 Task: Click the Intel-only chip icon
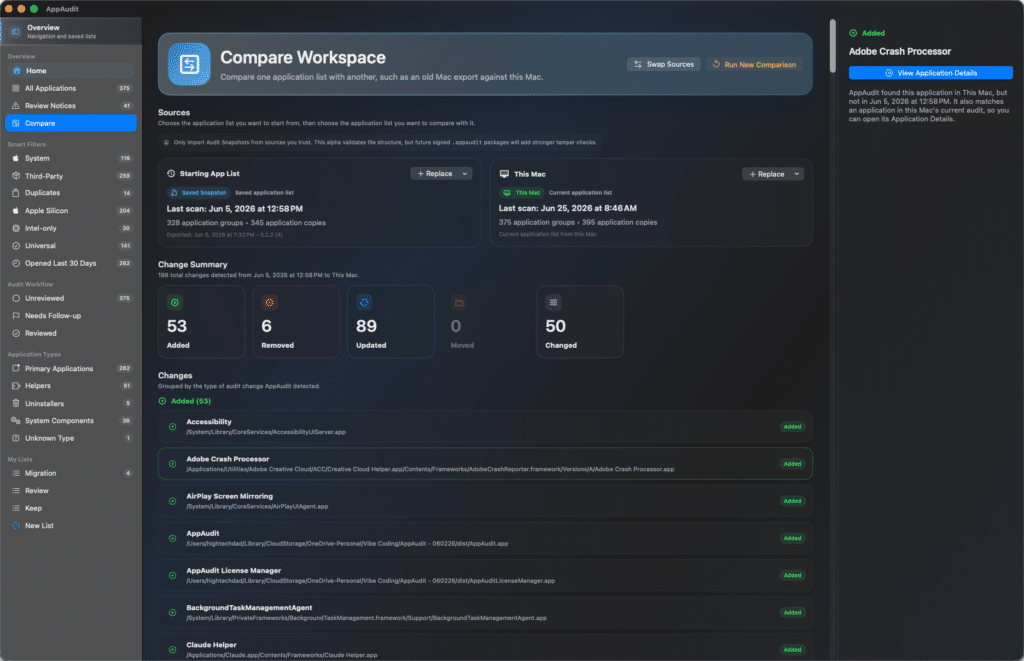coord(16,229)
